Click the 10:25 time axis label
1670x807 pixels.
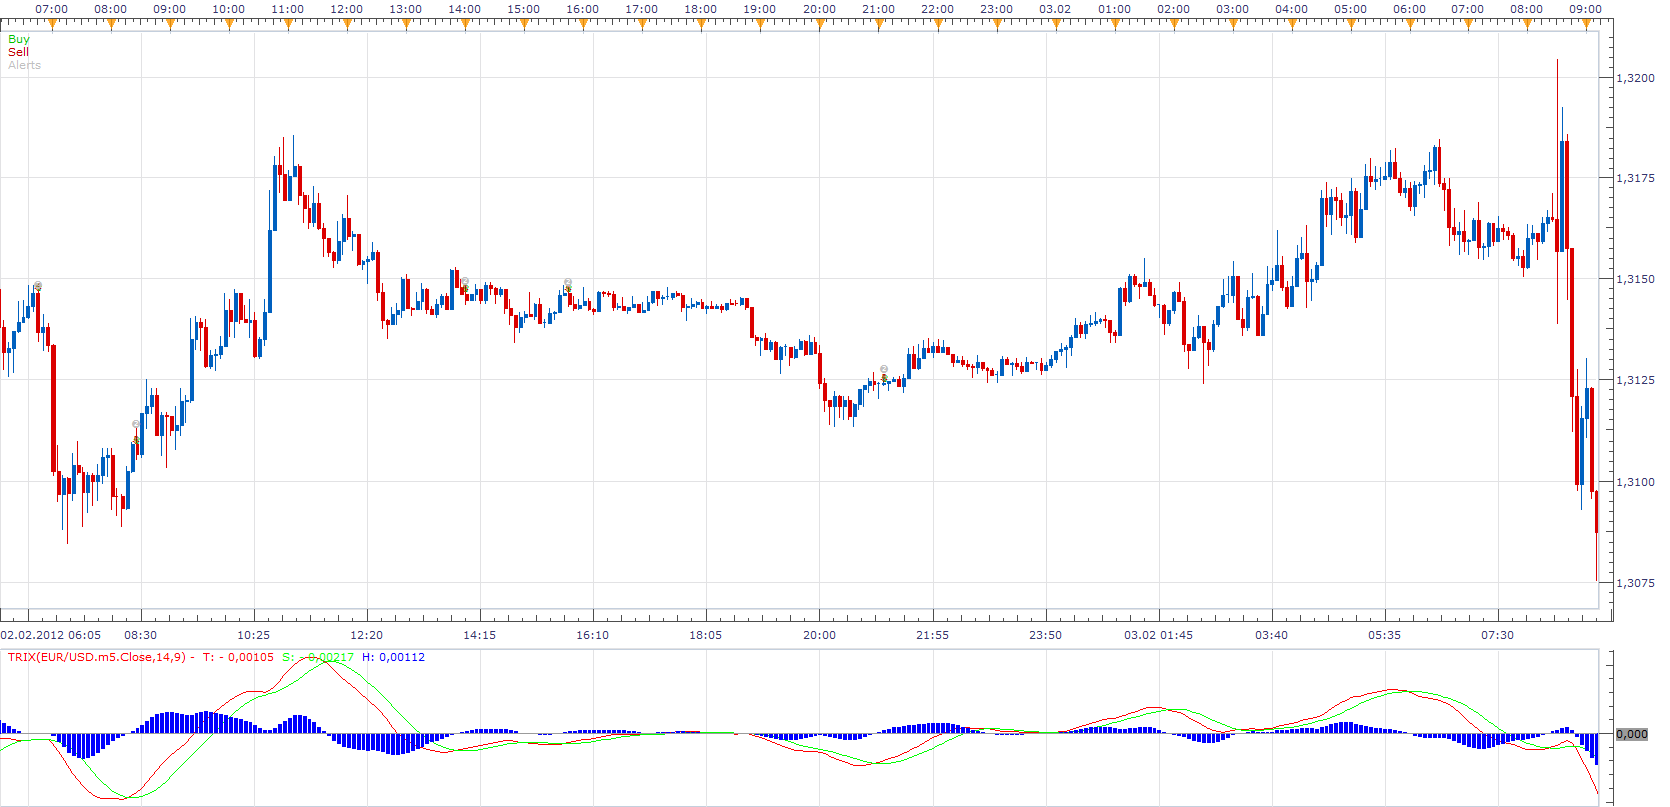[x=254, y=635]
